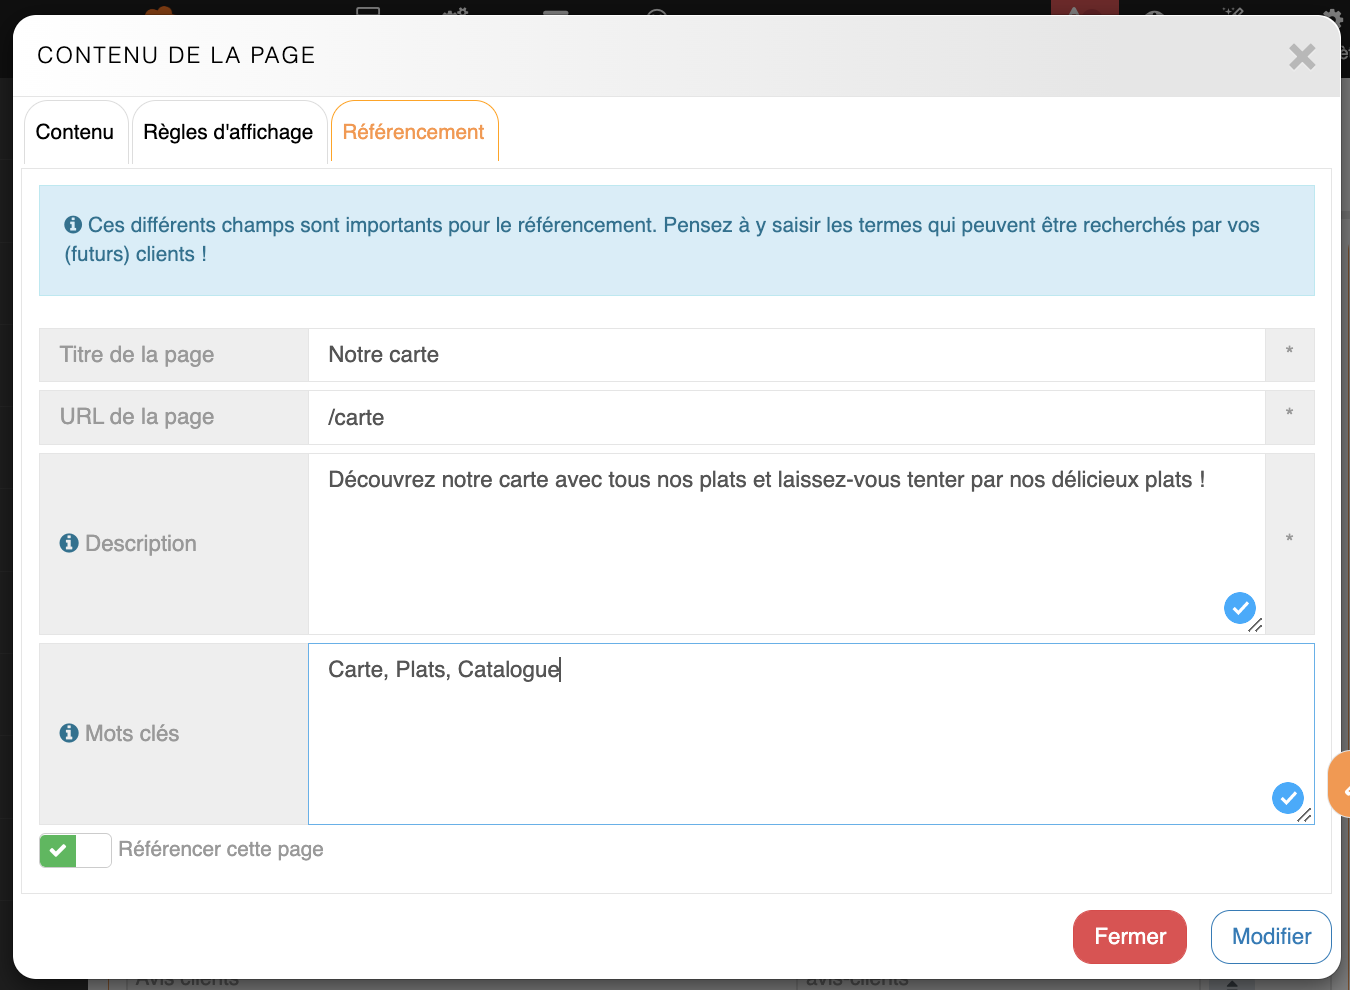Click the blue checkmark in the Description field
Viewport: 1350px width, 990px height.
point(1239,607)
